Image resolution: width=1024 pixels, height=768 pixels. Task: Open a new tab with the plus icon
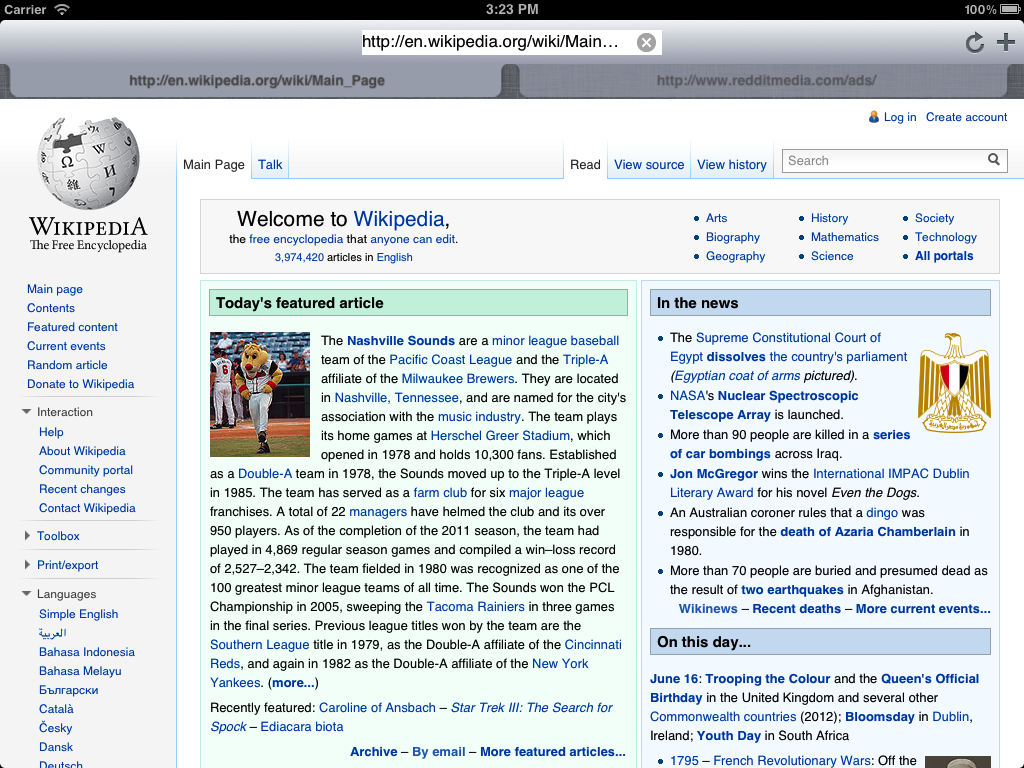1006,42
